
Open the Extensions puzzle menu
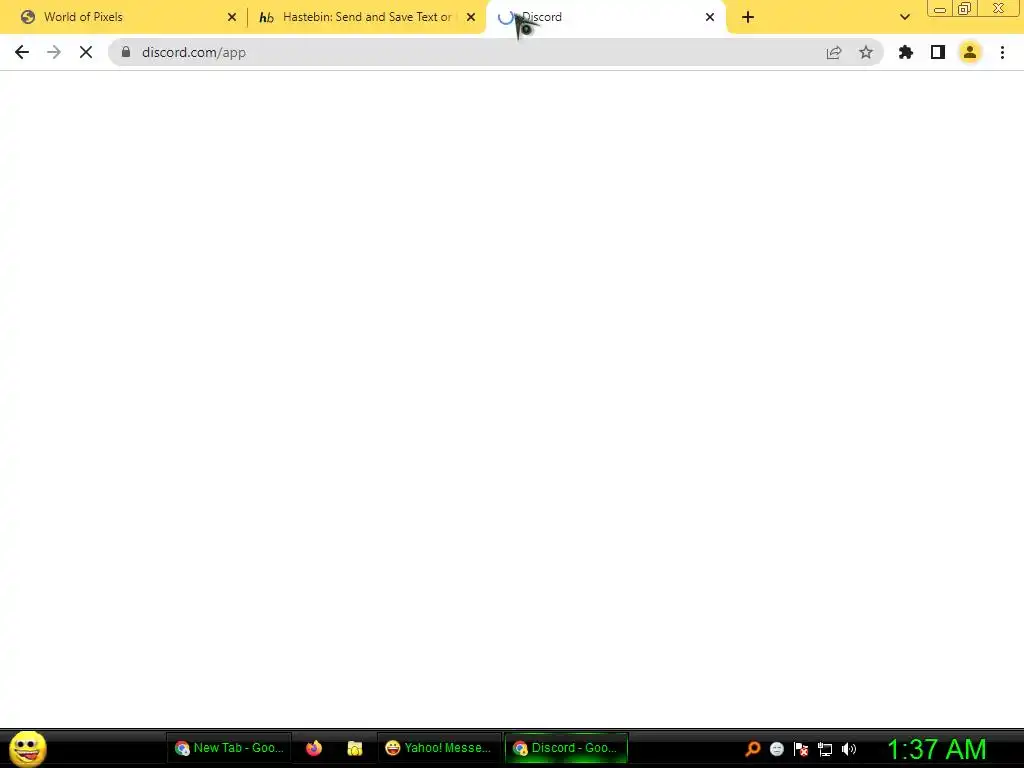[906, 52]
